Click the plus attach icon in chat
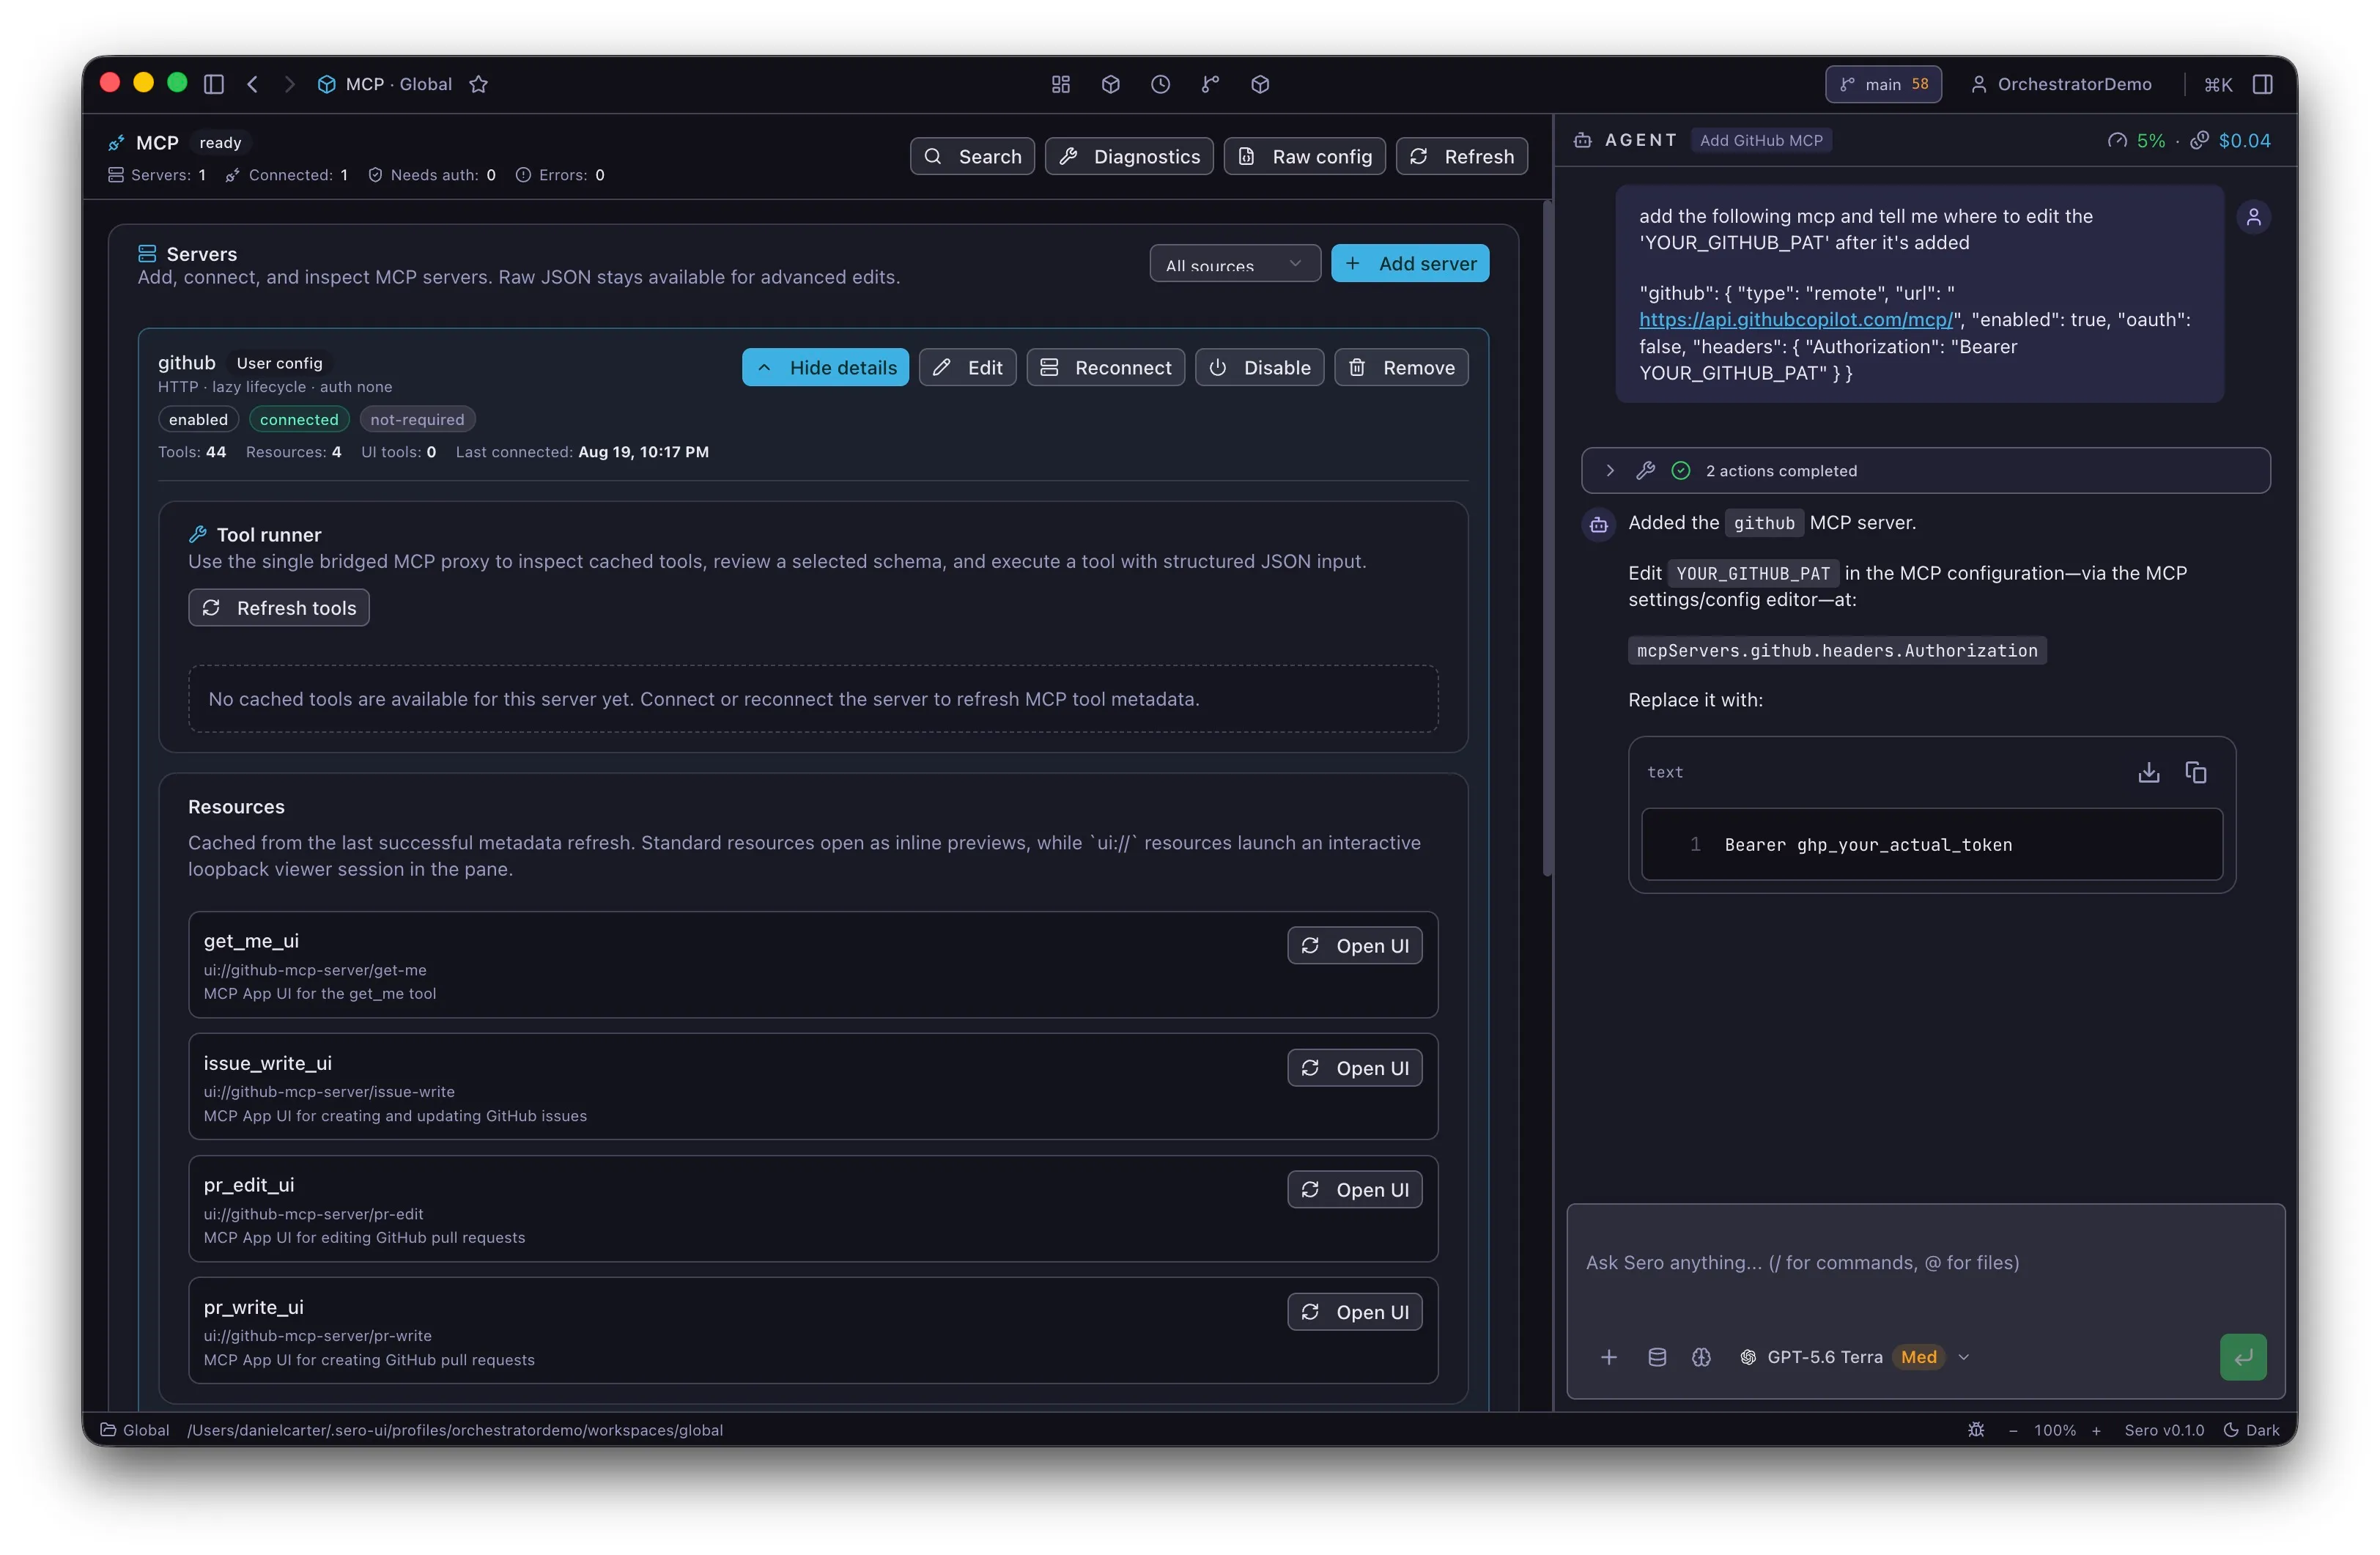The width and height of the screenshot is (2380, 1555). (x=1609, y=1357)
